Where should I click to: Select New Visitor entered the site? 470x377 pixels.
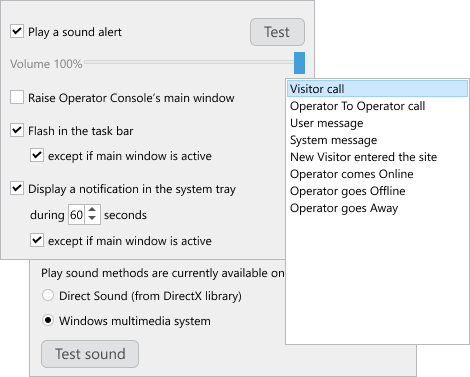[377, 157]
